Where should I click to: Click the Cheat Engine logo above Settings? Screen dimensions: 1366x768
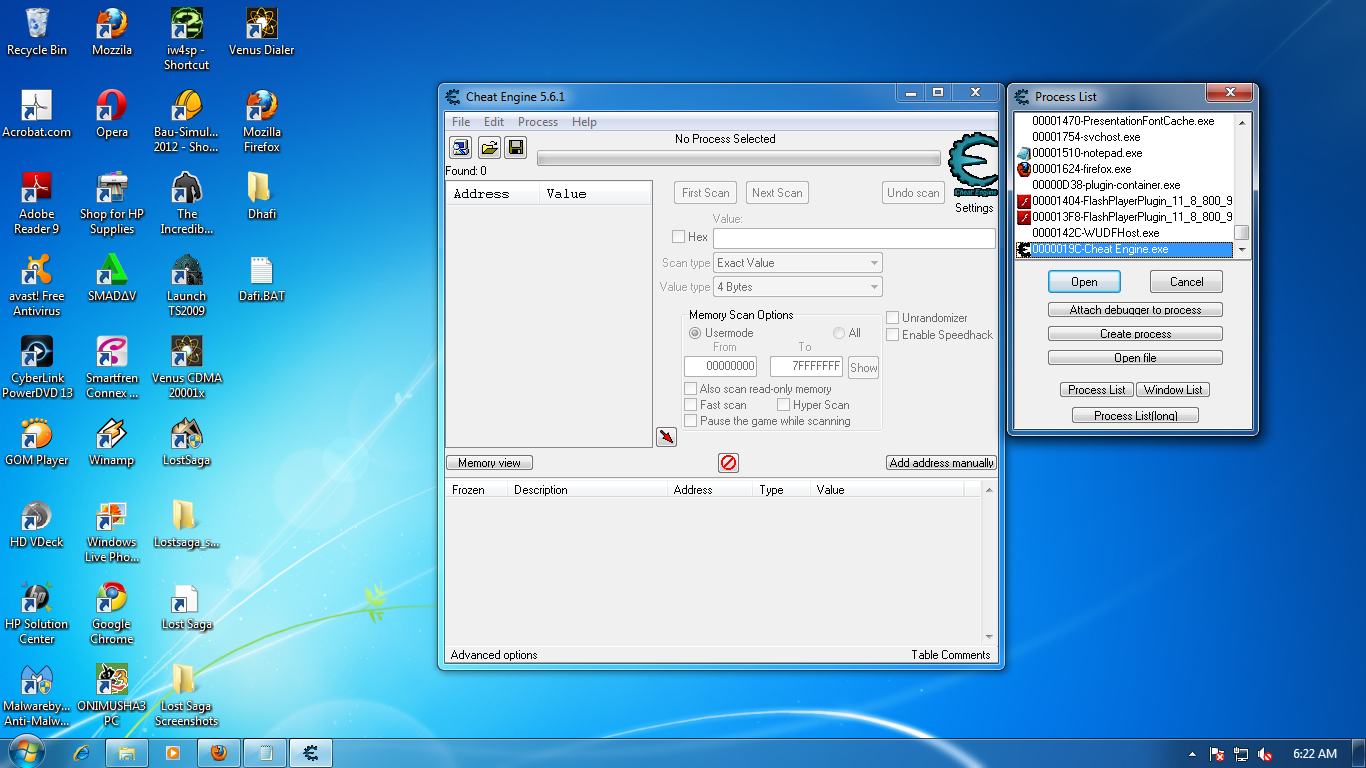[973, 166]
